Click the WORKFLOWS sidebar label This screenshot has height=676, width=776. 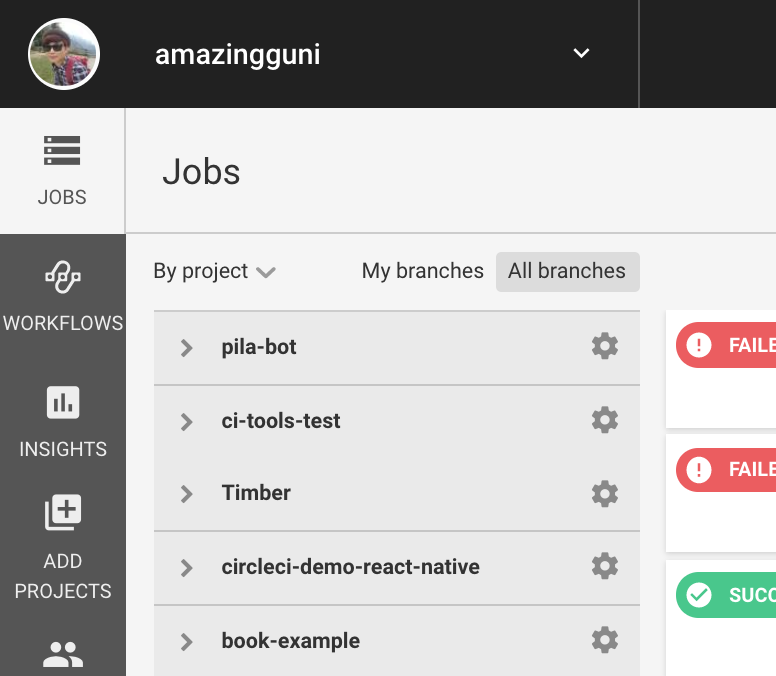[x=63, y=323]
